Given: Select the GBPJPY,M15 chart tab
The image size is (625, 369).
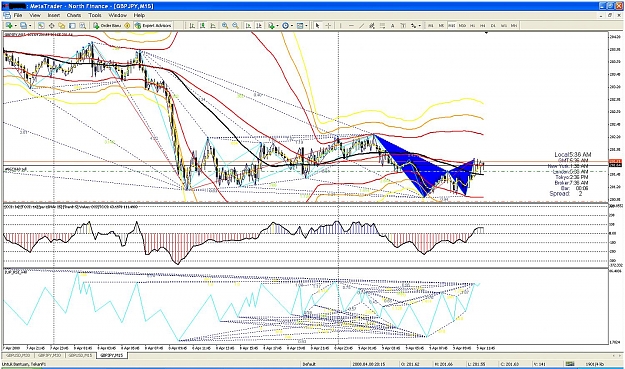Looking at the screenshot, I should 112,355.
